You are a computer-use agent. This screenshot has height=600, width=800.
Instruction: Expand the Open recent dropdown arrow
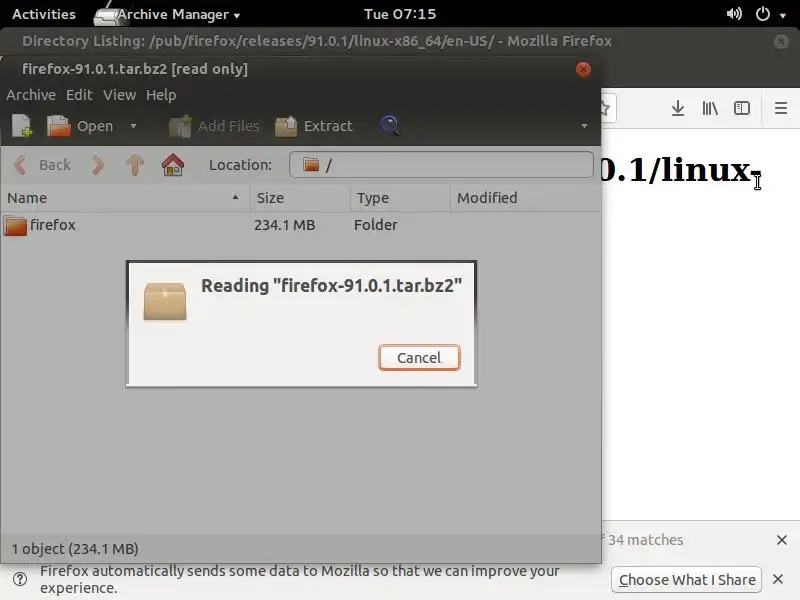click(133, 126)
